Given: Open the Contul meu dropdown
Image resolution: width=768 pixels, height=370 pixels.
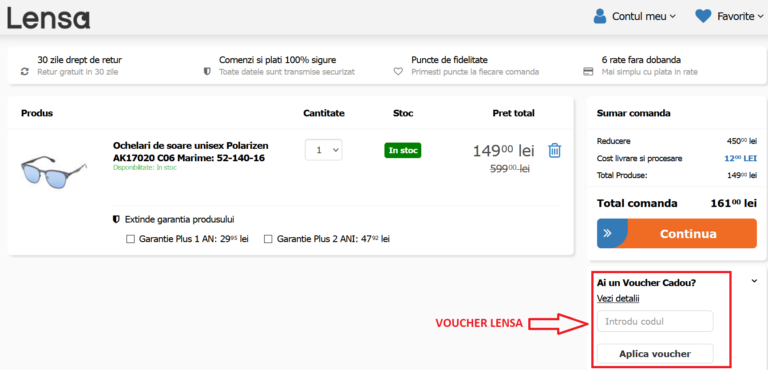Looking at the screenshot, I should click(644, 16).
